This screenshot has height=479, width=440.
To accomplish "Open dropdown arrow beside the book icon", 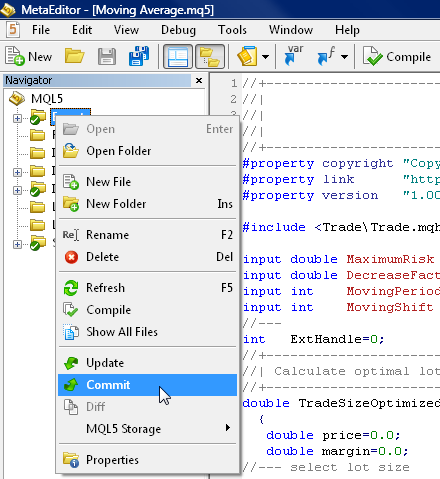I will point(265,56).
